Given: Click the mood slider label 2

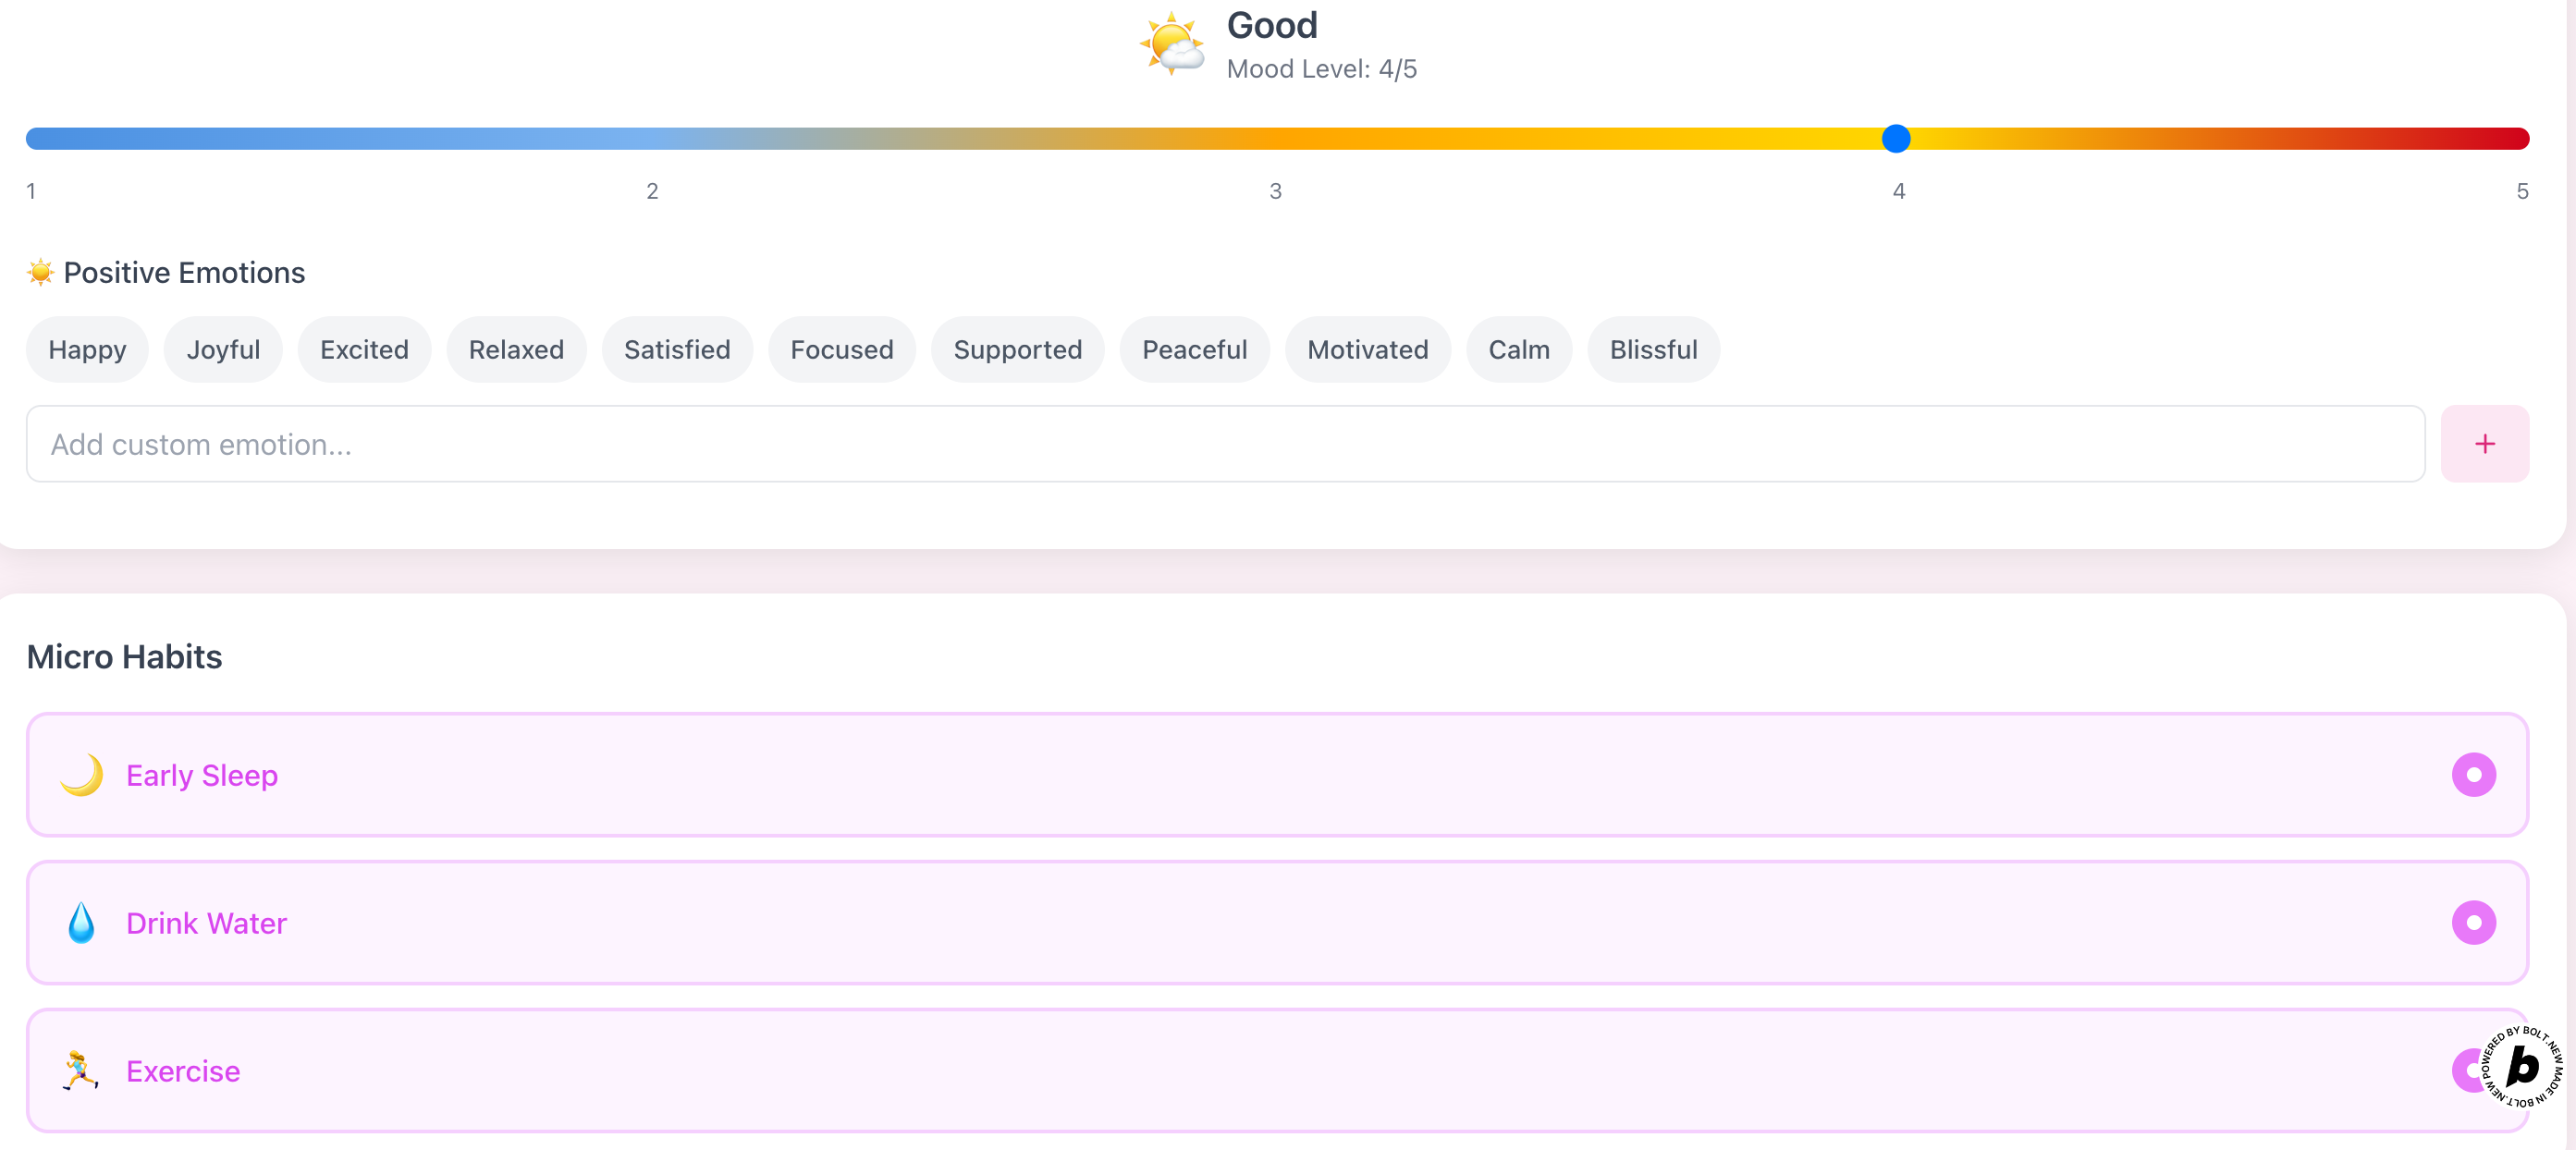Looking at the screenshot, I should click(x=652, y=191).
